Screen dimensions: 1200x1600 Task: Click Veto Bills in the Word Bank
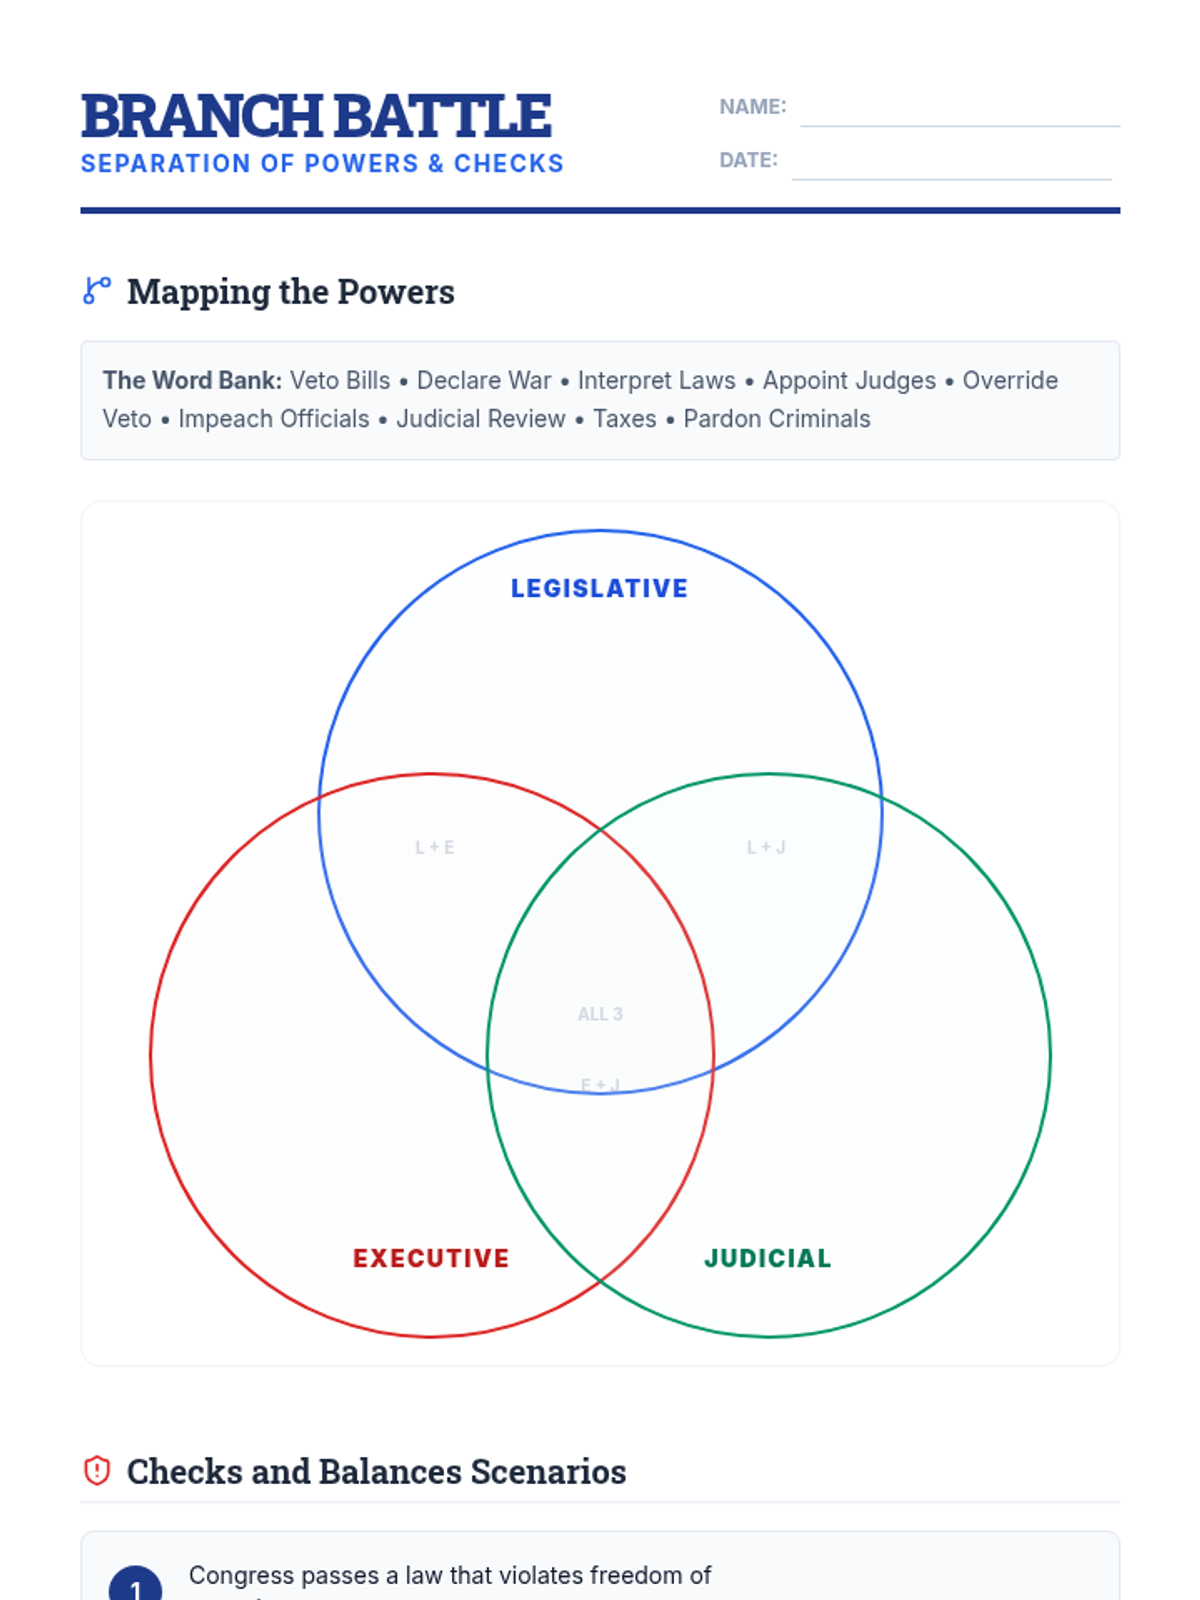pyautogui.click(x=339, y=381)
